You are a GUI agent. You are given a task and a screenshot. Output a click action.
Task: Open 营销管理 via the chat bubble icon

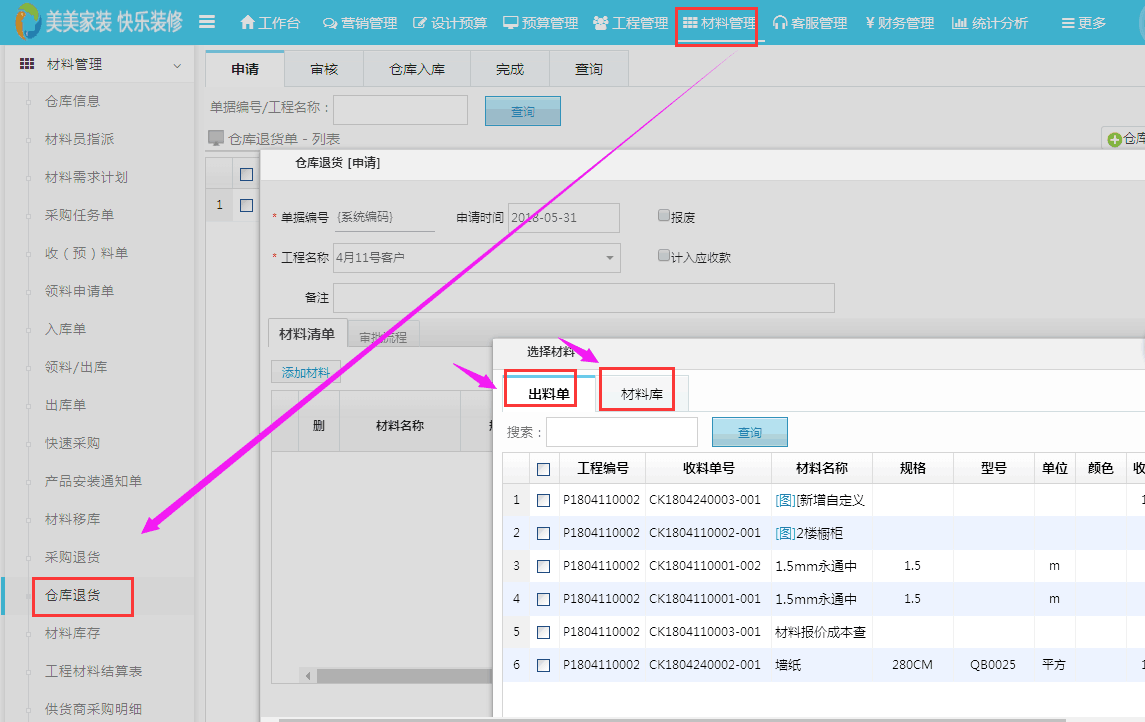330,21
